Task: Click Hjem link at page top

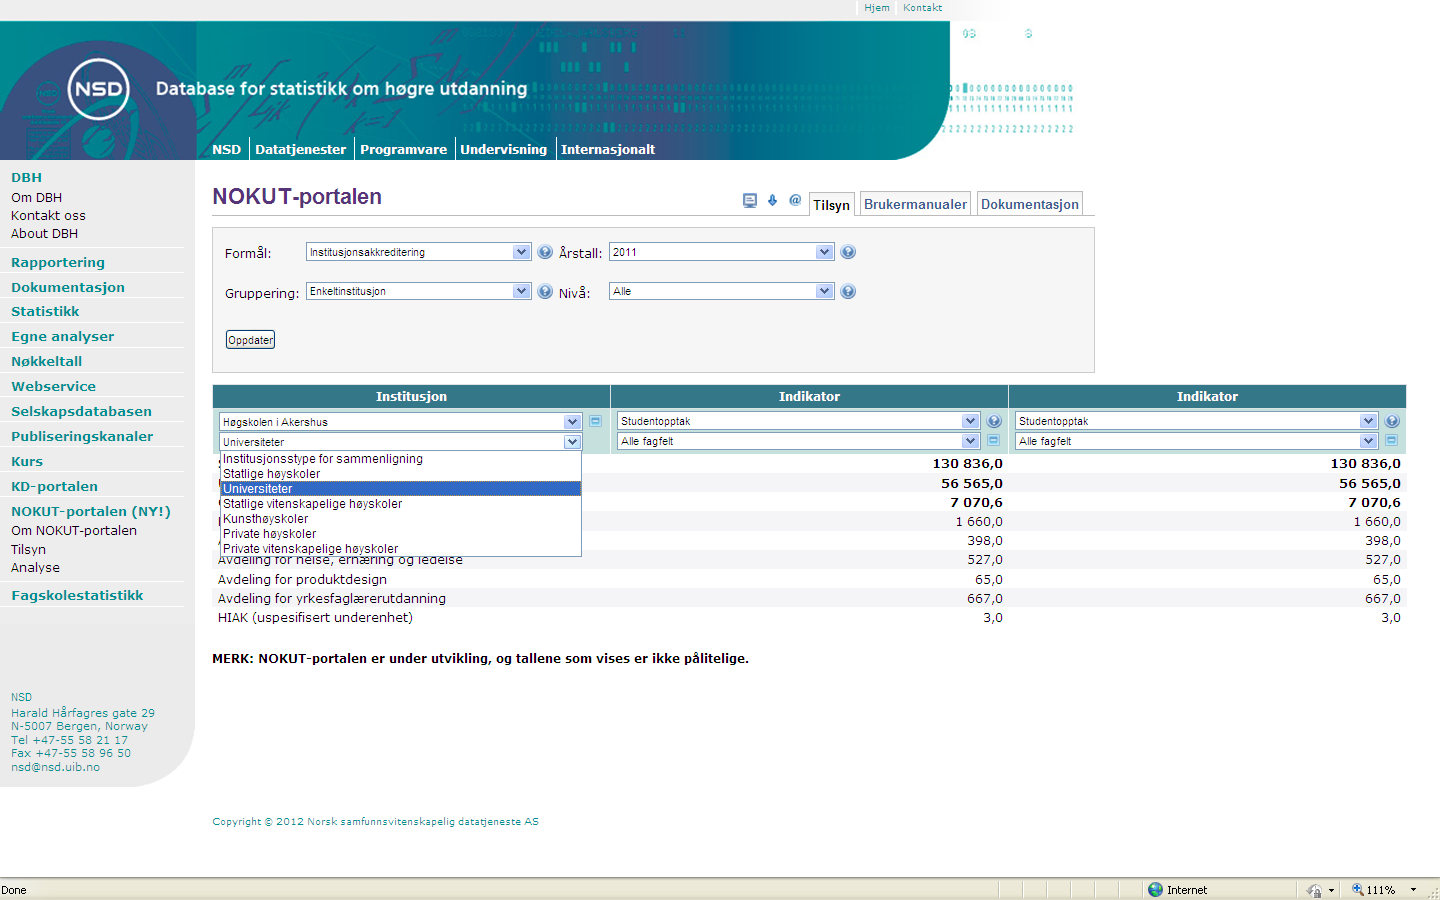Action: [x=877, y=7]
